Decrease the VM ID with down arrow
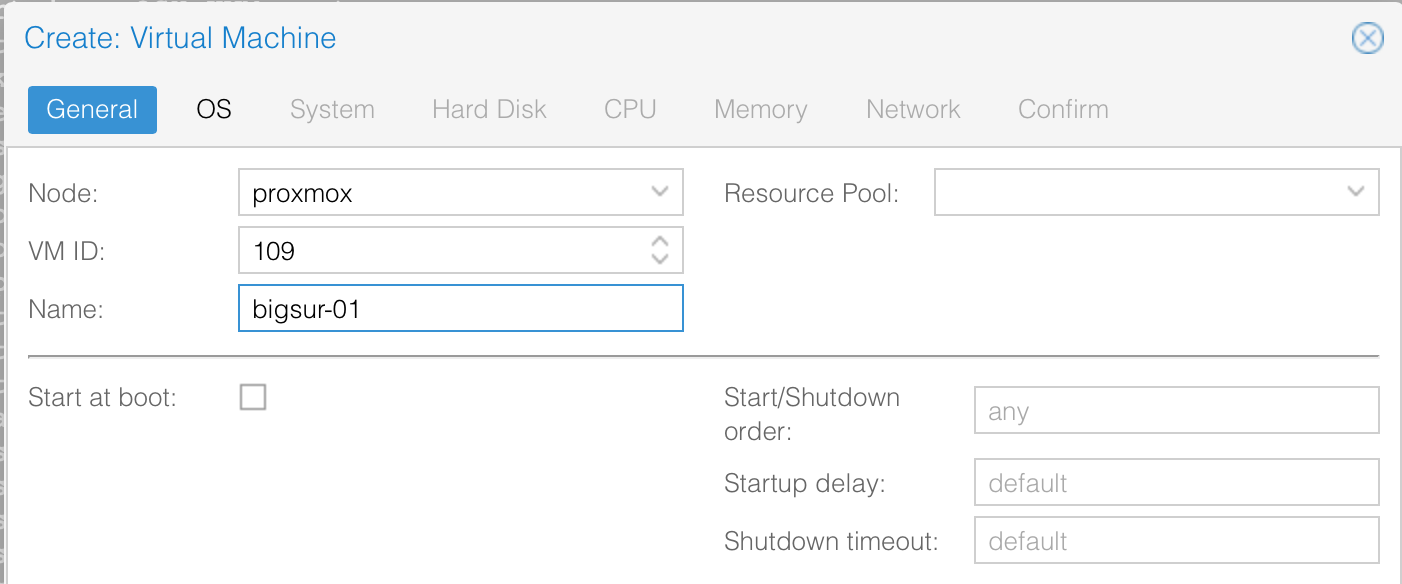Viewport: 1402px width, 584px height. tap(659, 258)
